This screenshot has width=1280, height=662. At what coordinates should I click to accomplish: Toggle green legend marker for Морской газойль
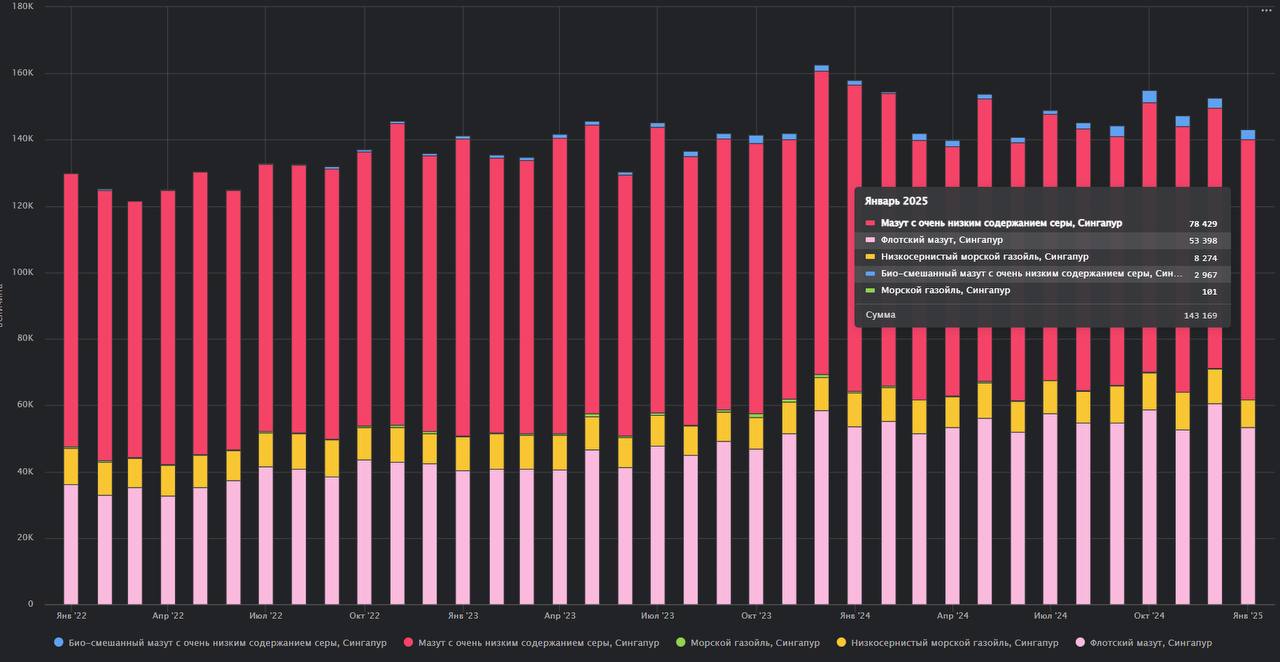point(681,642)
